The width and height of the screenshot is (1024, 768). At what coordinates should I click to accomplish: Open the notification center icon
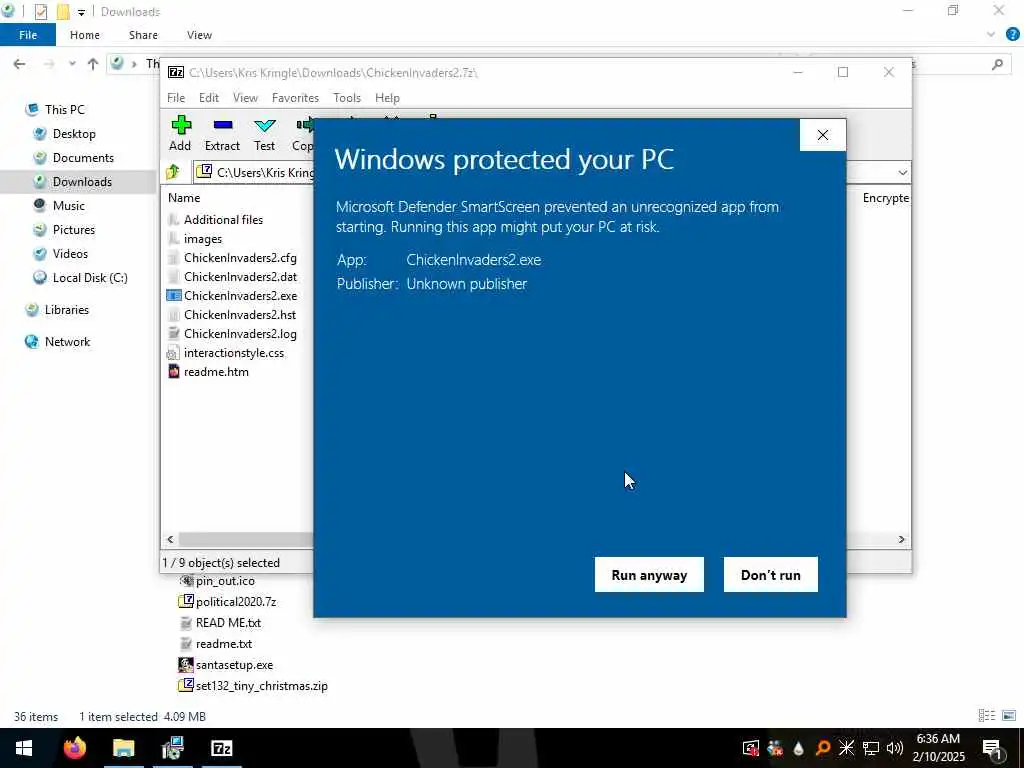(992, 748)
